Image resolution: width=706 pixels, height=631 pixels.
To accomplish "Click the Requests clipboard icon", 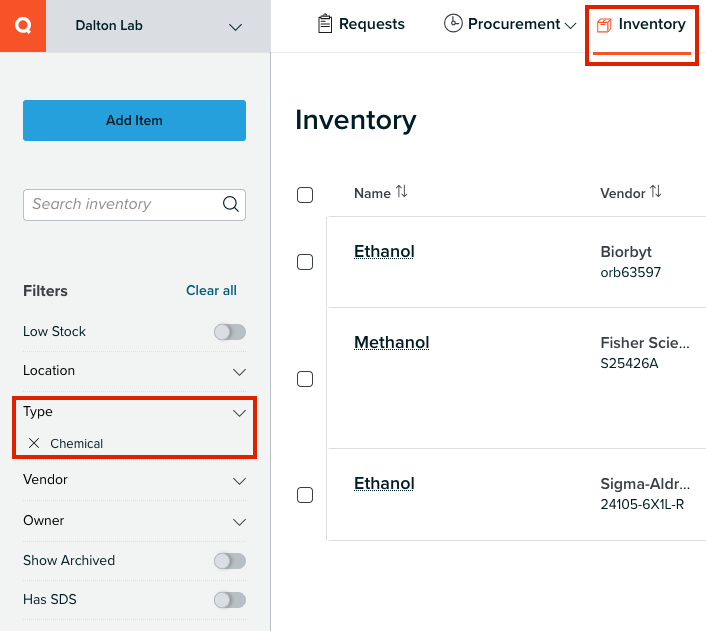I will pyautogui.click(x=325, y=24).
